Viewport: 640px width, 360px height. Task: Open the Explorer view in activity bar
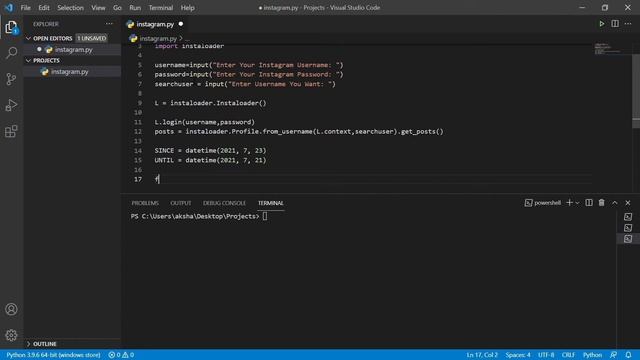11,27
